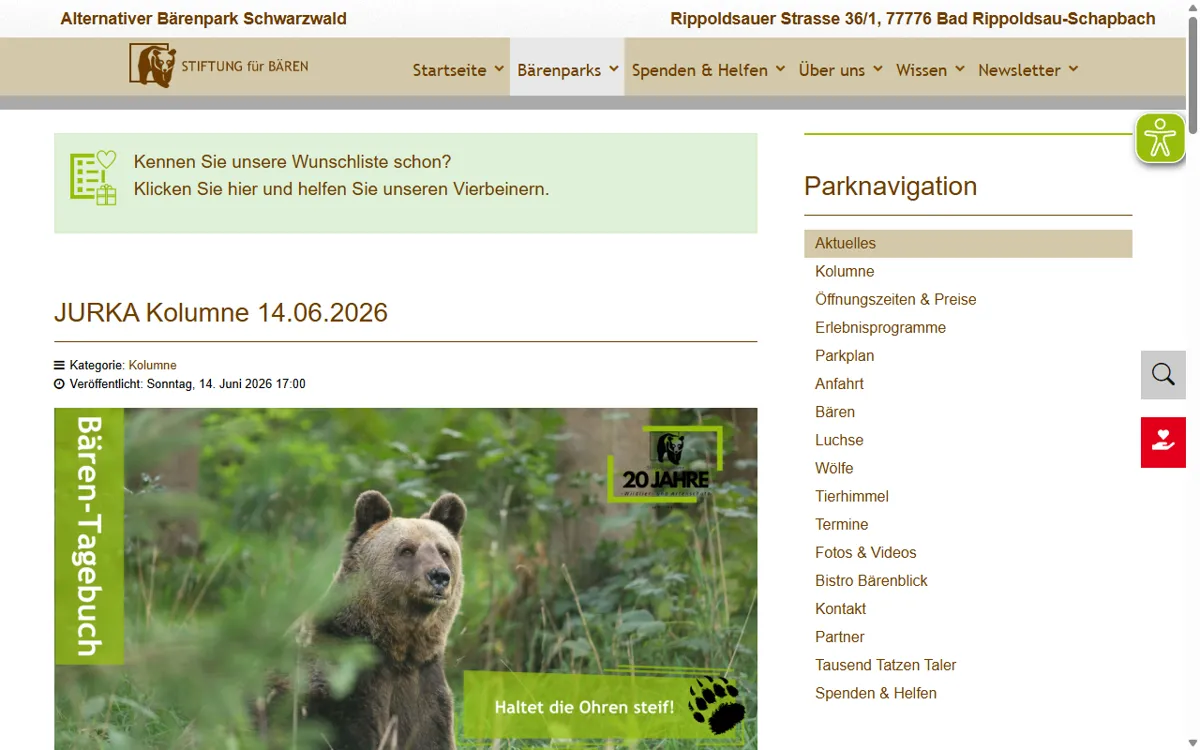Open the Newsletter menu item

[1019, 70]
